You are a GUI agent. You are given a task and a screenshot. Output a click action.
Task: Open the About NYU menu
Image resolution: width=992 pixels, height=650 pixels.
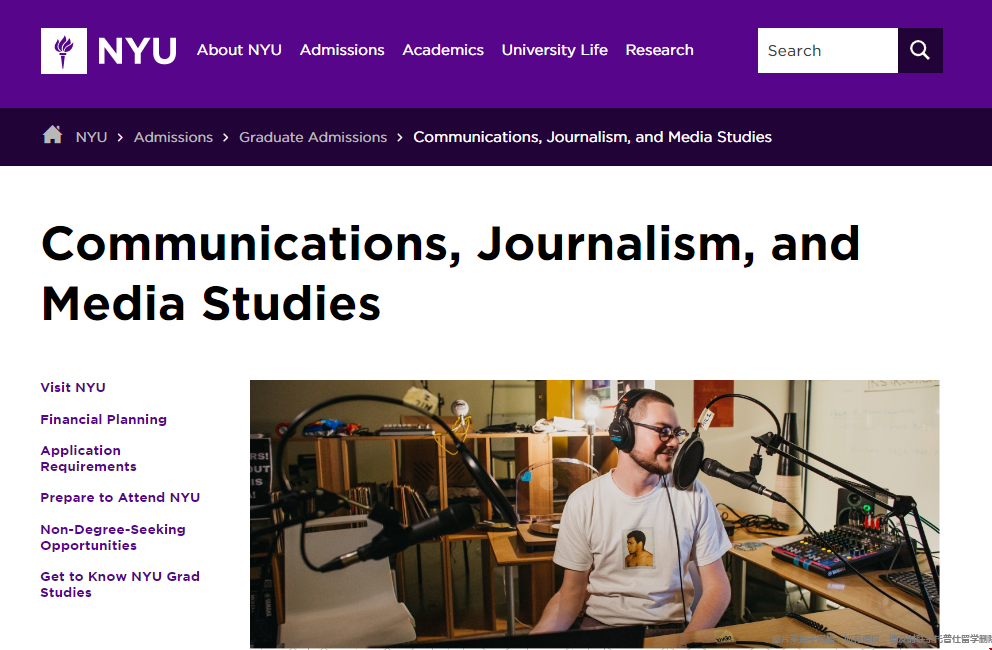click(x=239, y=50)
